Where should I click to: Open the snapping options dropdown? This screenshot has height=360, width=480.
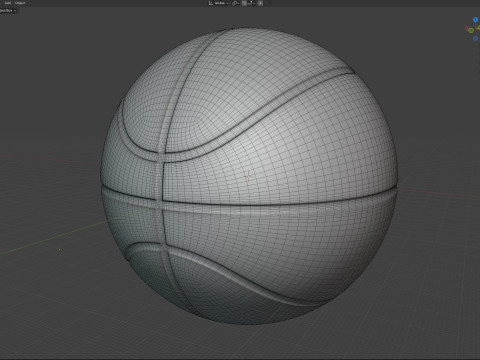tap(252, 3)
